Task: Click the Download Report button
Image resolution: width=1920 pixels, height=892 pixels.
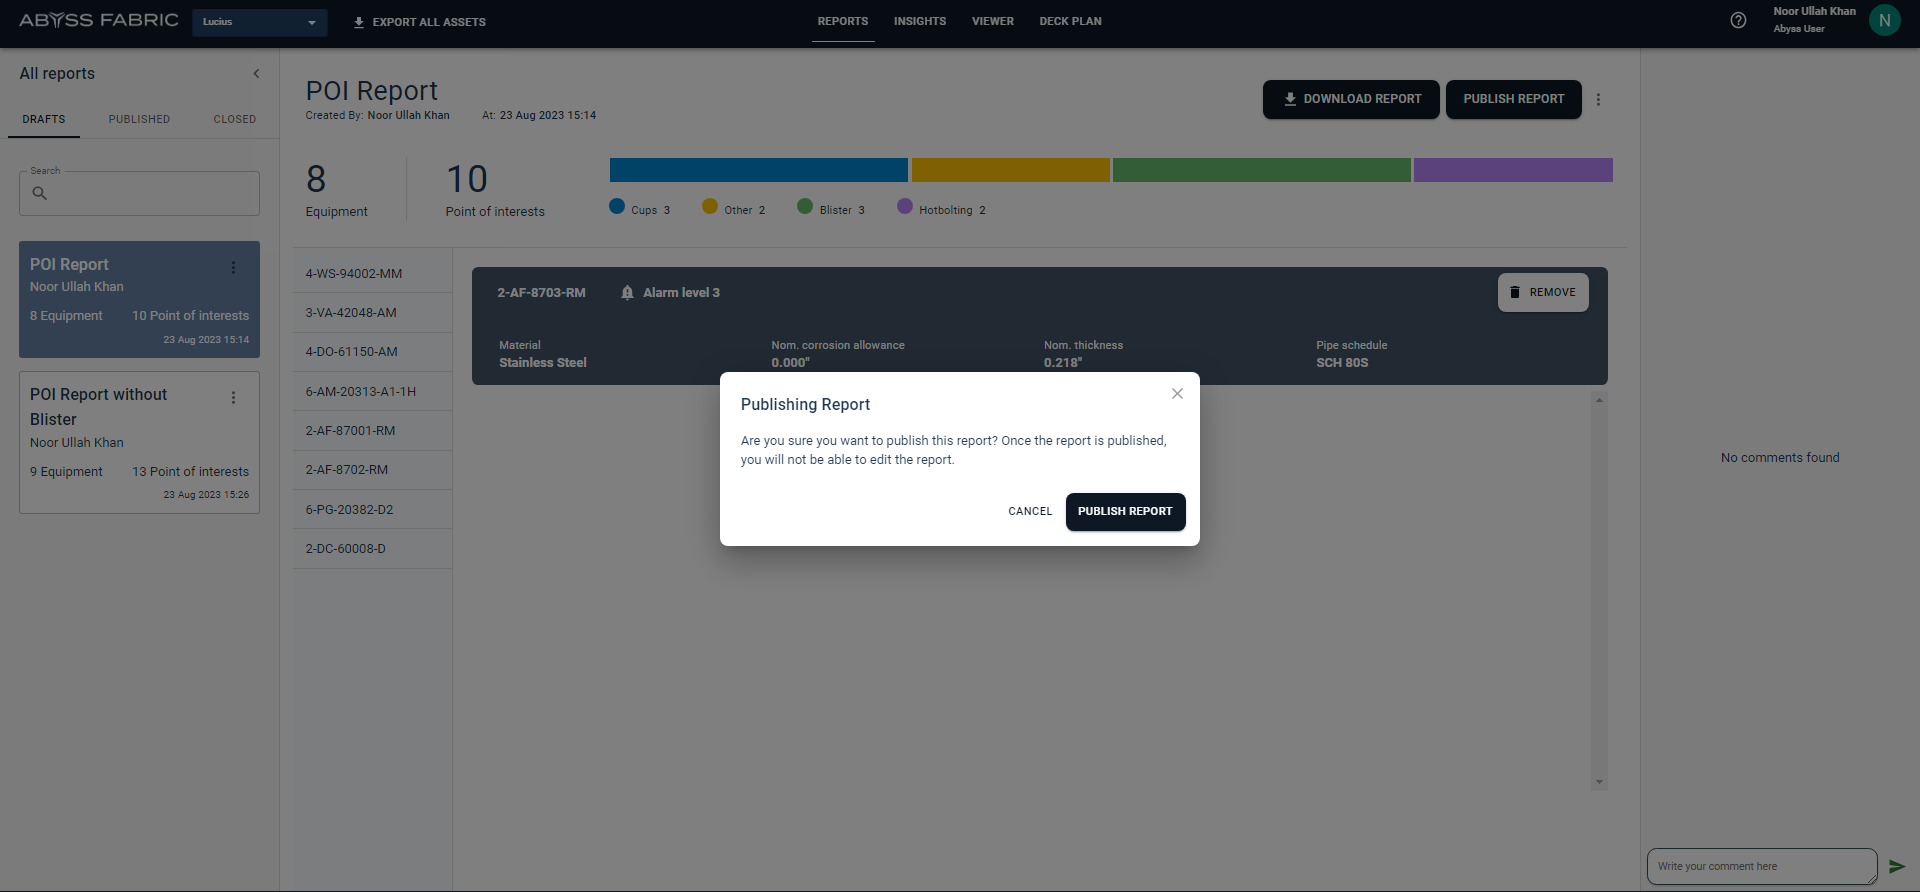Action: 1350,100
